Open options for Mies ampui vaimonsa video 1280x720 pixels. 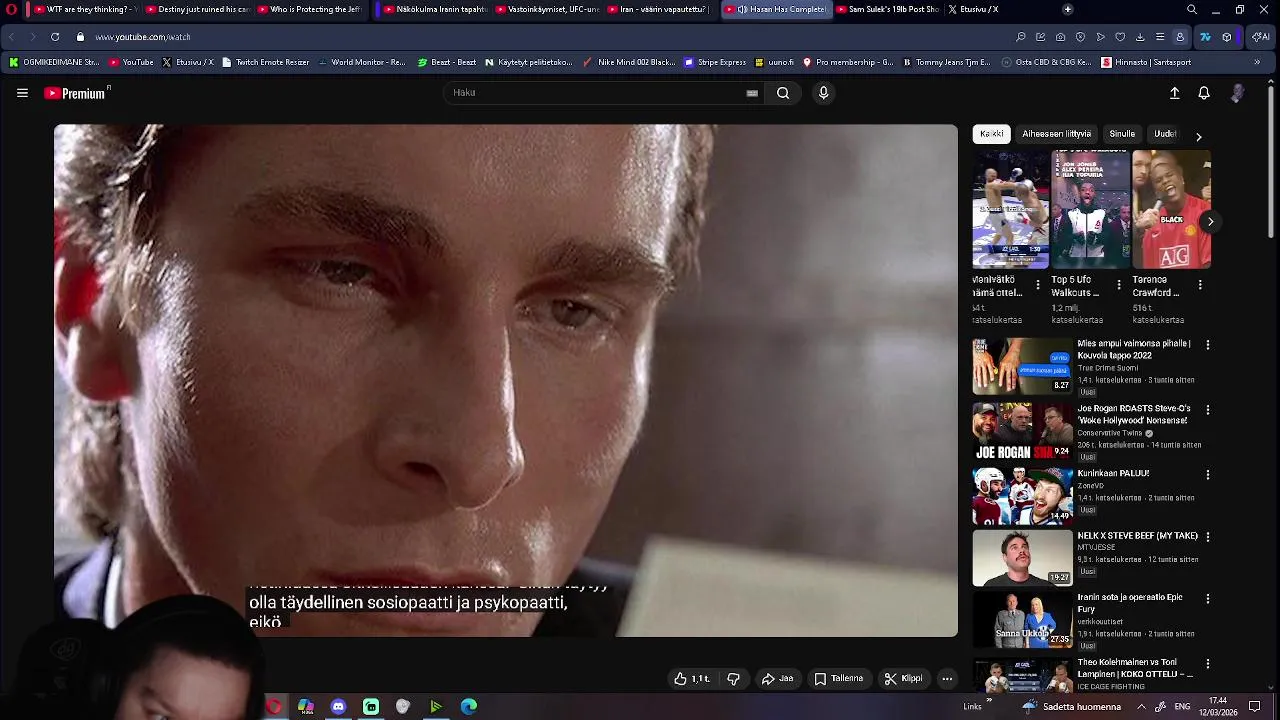point(1207,345)
